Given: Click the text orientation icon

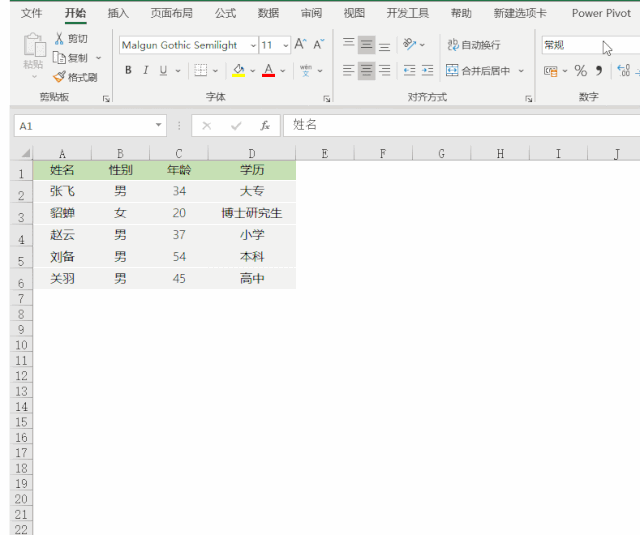Looking at the screenshot, I should point(409,44).
